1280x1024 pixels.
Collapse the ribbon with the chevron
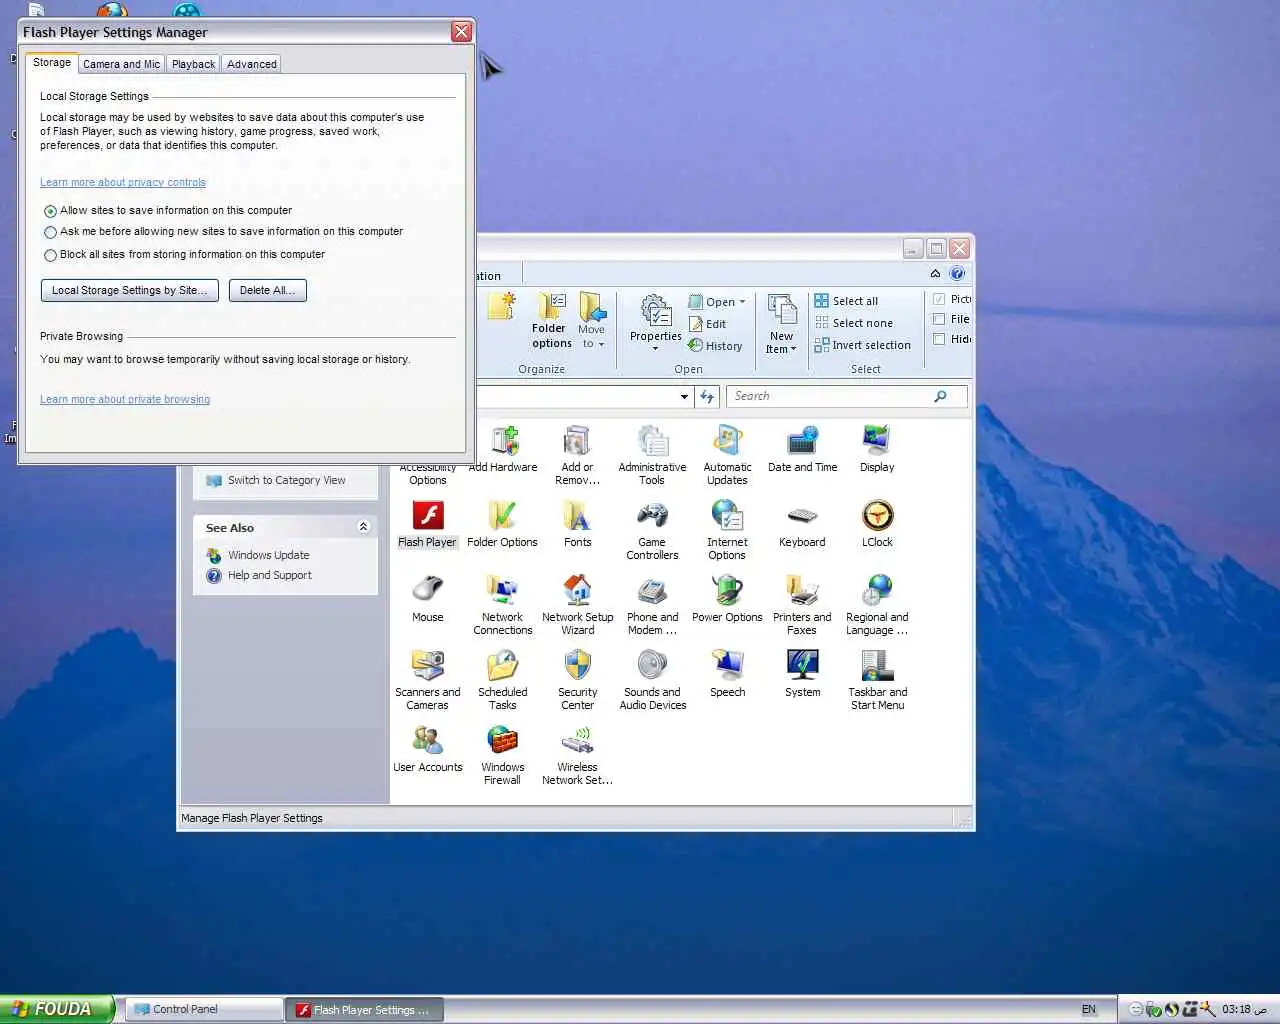pyautogui.click(x=935, y=274)
